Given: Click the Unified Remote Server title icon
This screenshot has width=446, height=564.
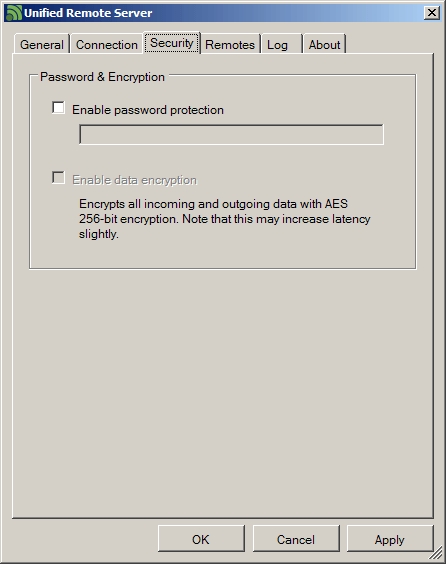Looking at the screenshot, I should (13, 13).
